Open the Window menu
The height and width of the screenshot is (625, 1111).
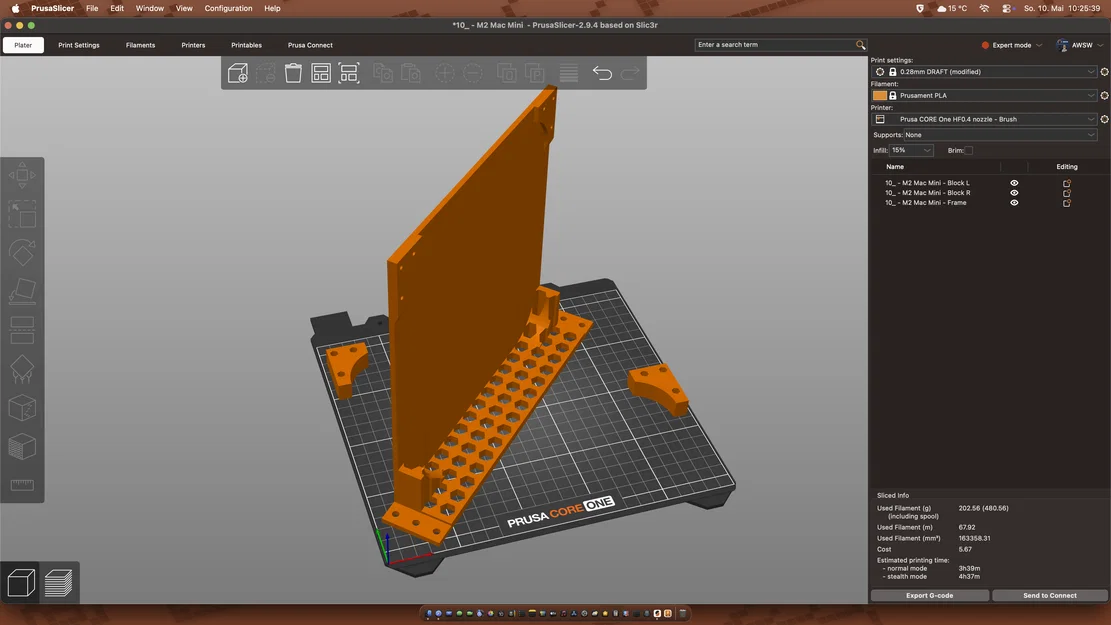[150, 9]
